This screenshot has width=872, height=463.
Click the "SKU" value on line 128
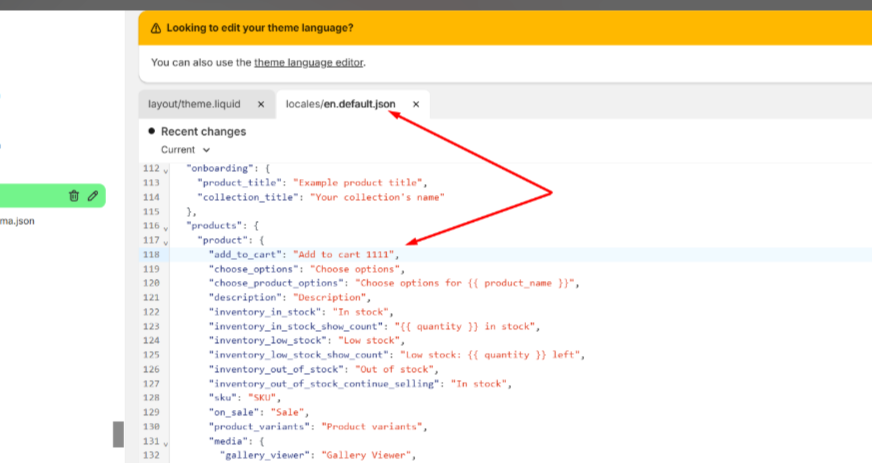point(262,397)
